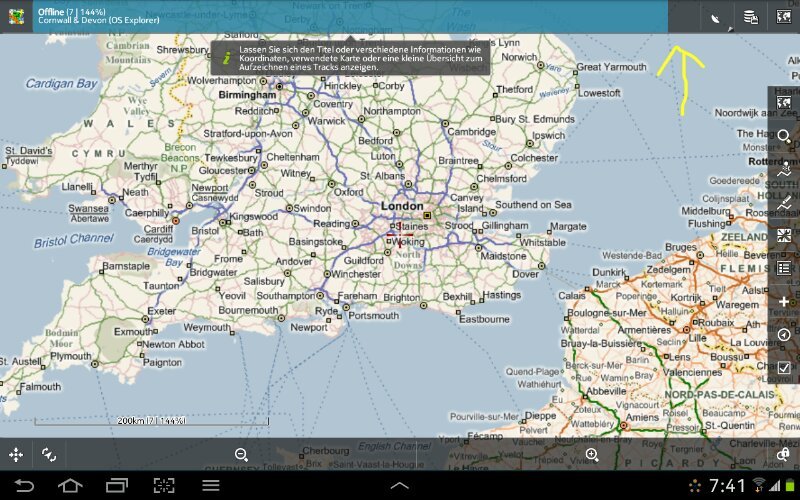The image size is (800, 500).
Task: Tap the German info tooltip
Action: (x=351, y=58)
